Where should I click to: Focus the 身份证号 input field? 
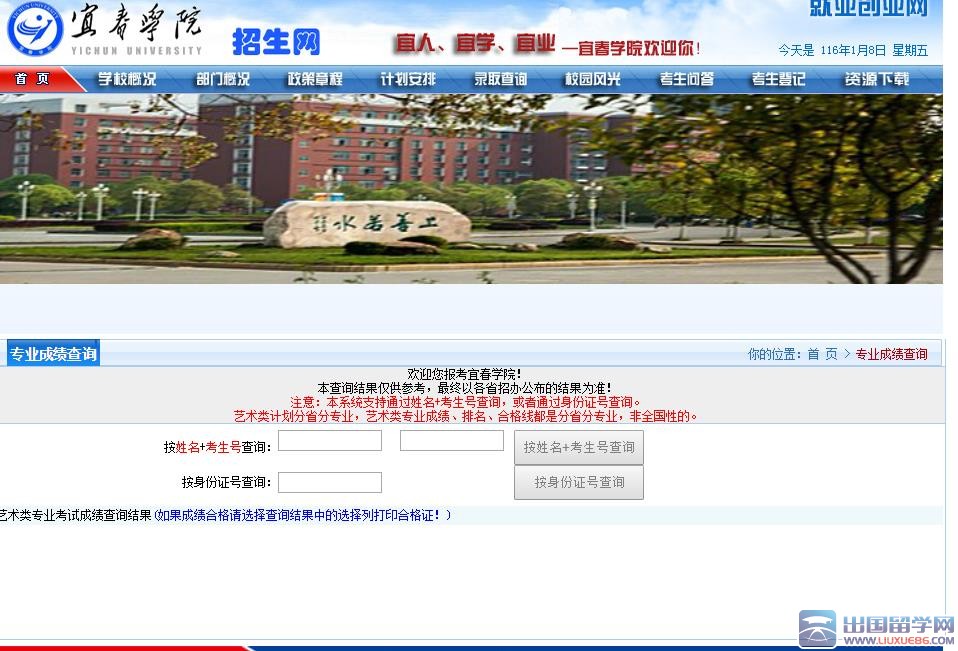coord(330,483)
